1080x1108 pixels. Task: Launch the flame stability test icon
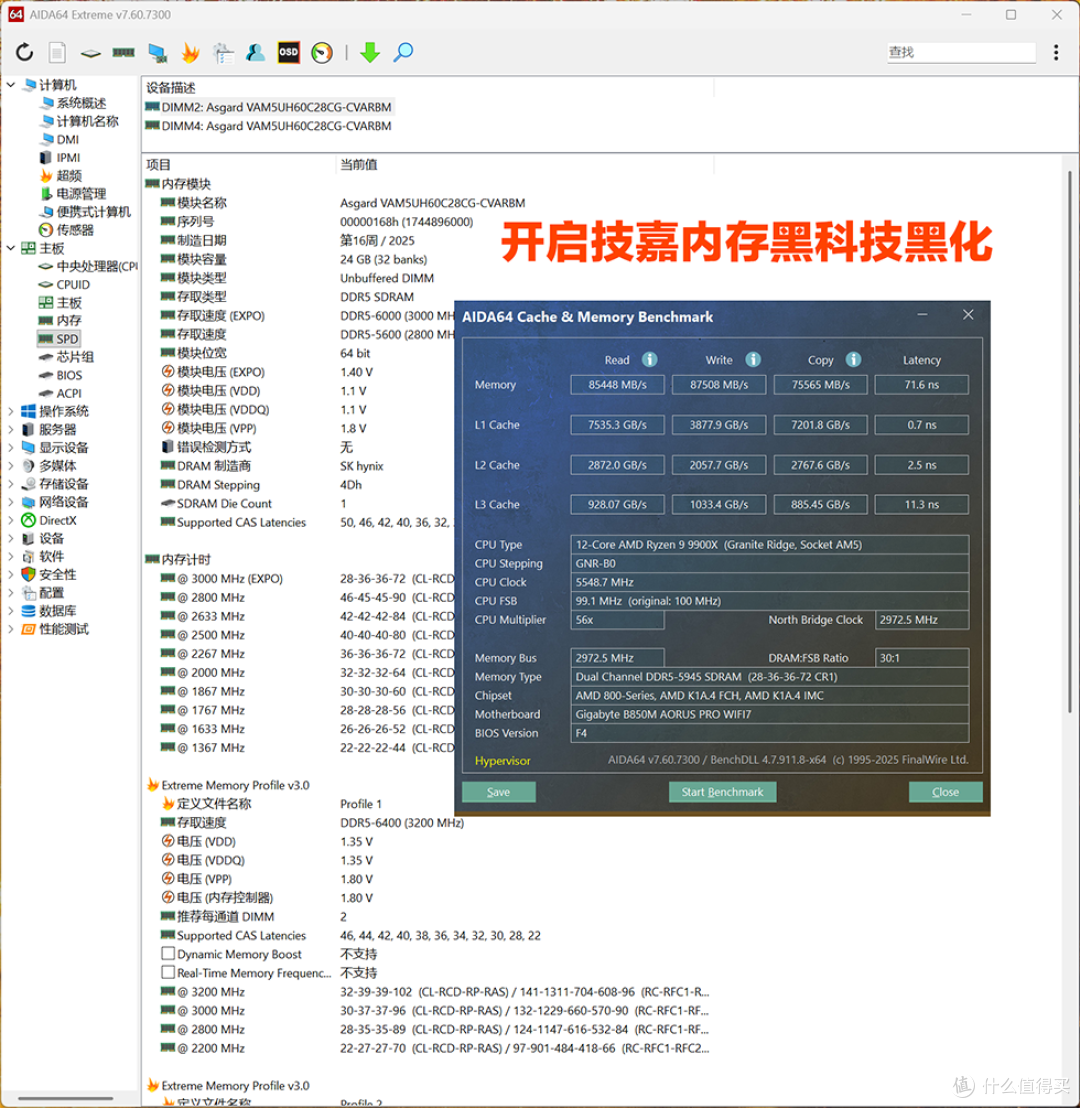(x=190, y=52)
